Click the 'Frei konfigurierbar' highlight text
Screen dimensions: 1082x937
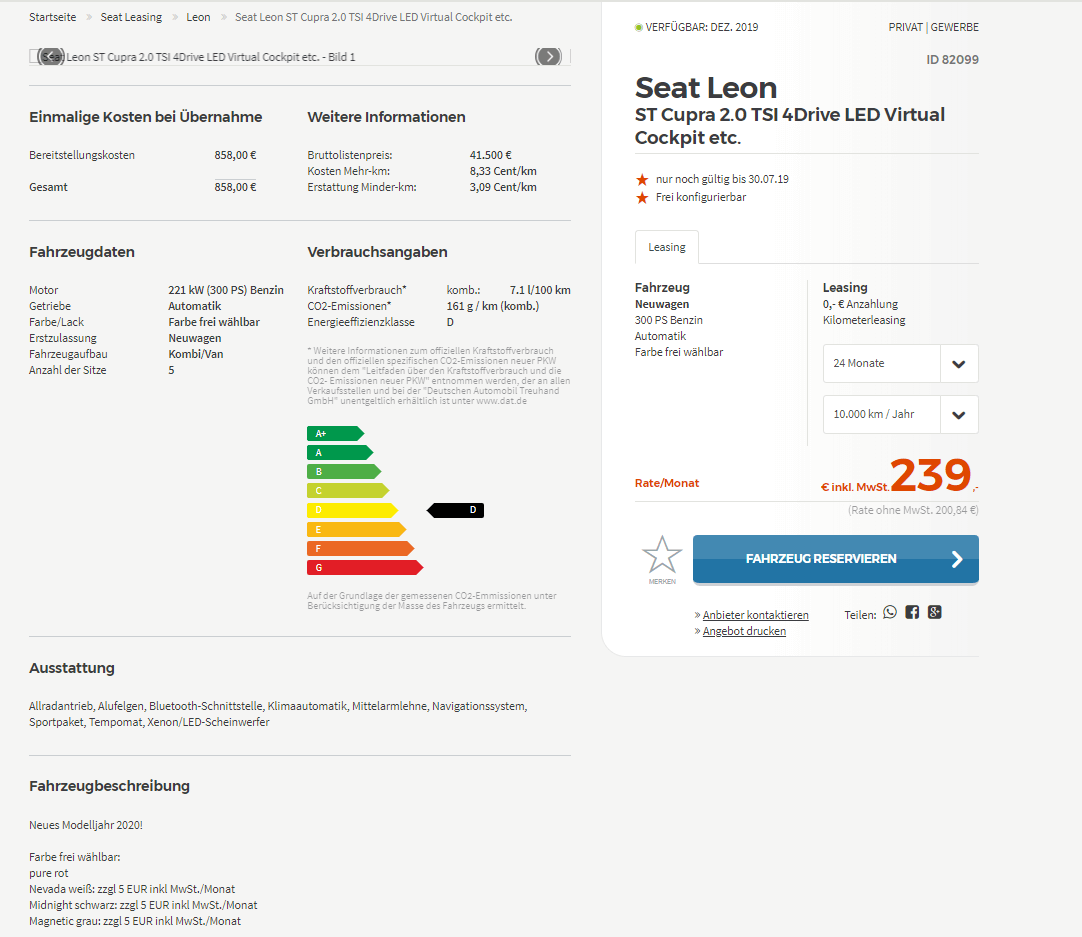tap(700, 197)
